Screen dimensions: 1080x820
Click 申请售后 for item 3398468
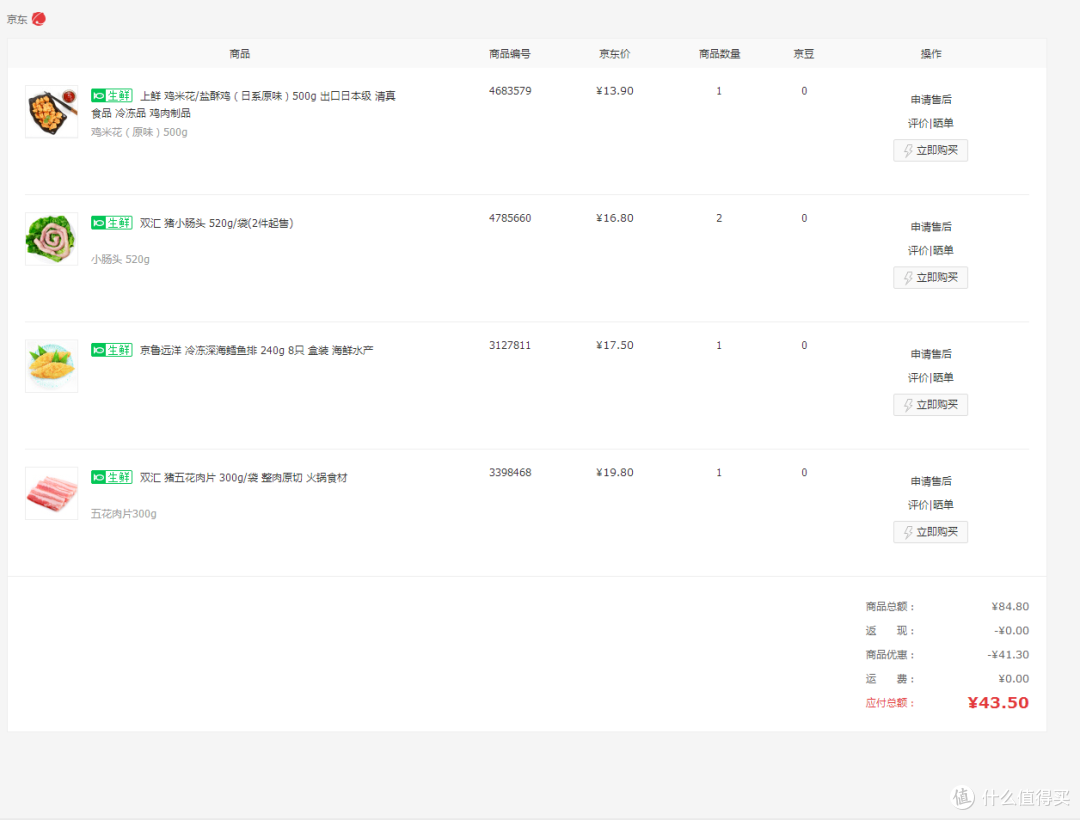(x=931, y=481)
